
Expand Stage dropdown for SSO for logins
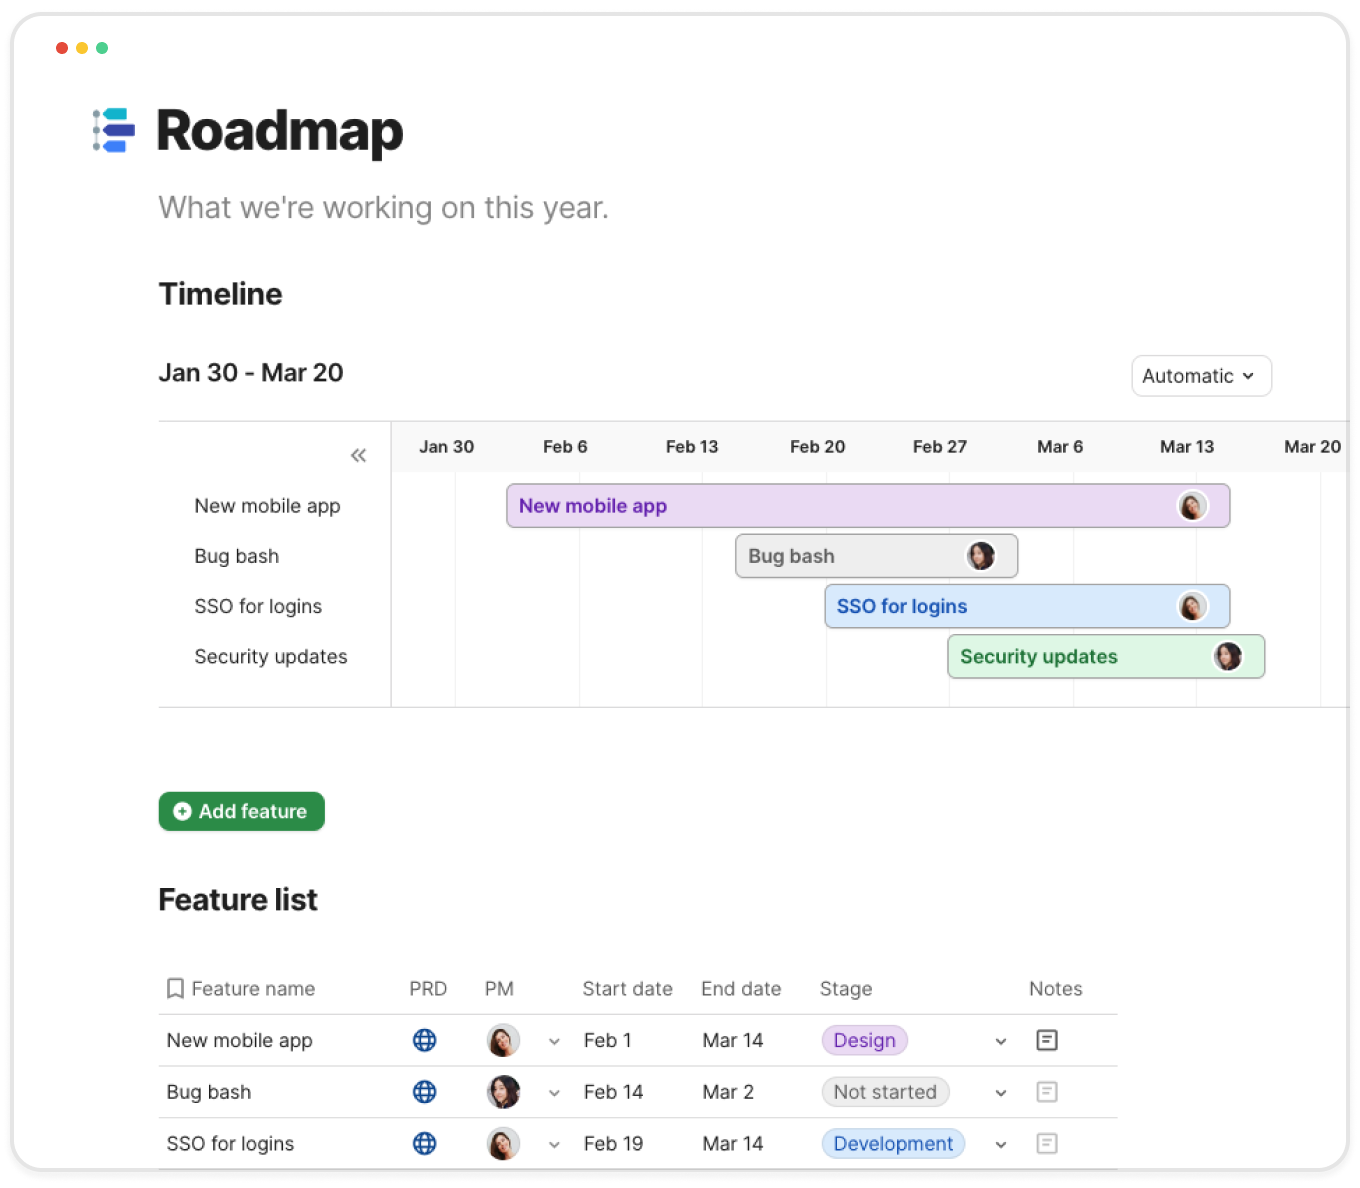tap(1001, 1144)
